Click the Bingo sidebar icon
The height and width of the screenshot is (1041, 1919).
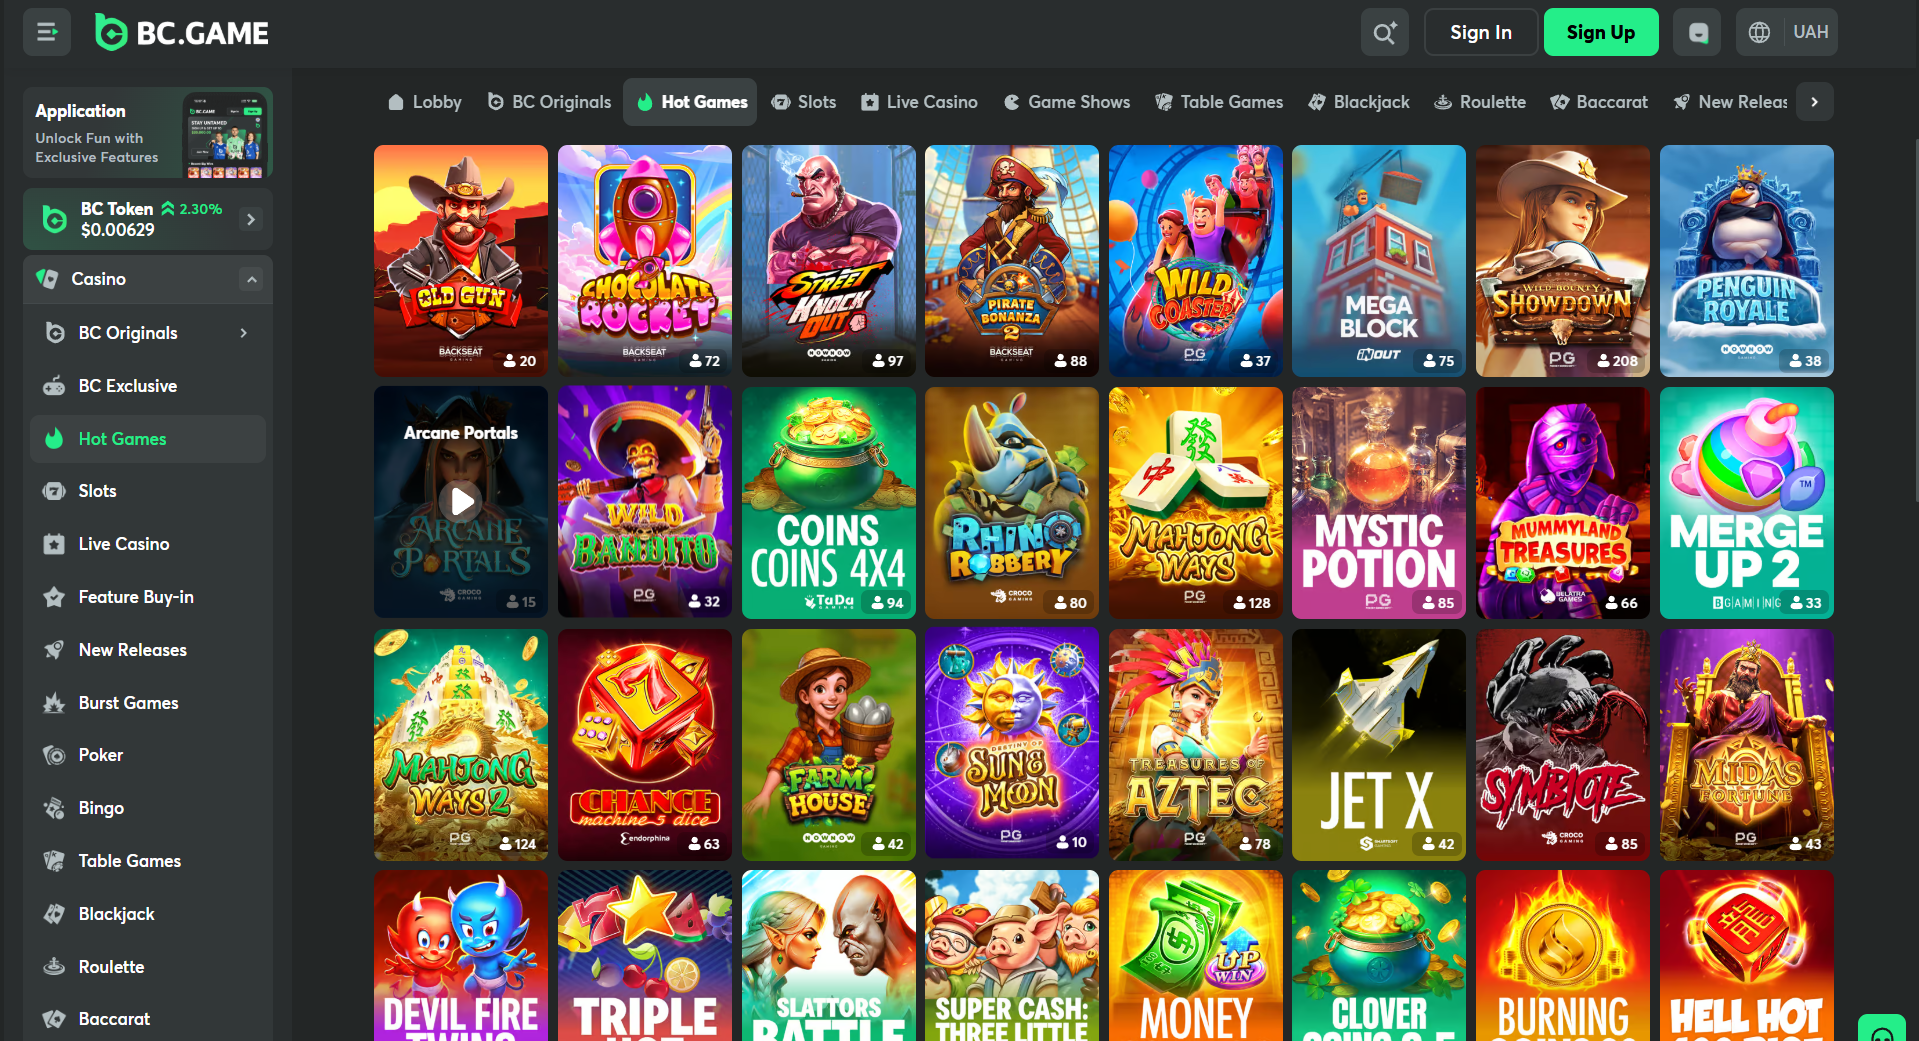pos(55,808)
